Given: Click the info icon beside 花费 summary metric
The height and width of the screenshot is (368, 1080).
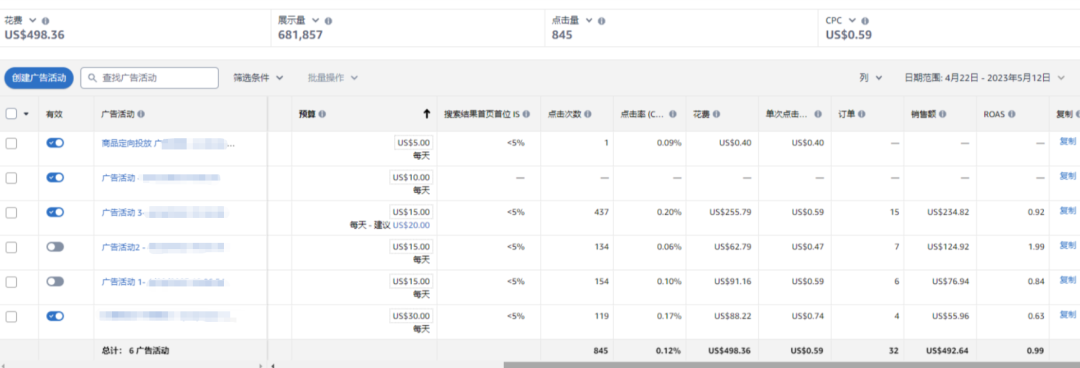Looking at the screenshot, I should pos(45,21).
